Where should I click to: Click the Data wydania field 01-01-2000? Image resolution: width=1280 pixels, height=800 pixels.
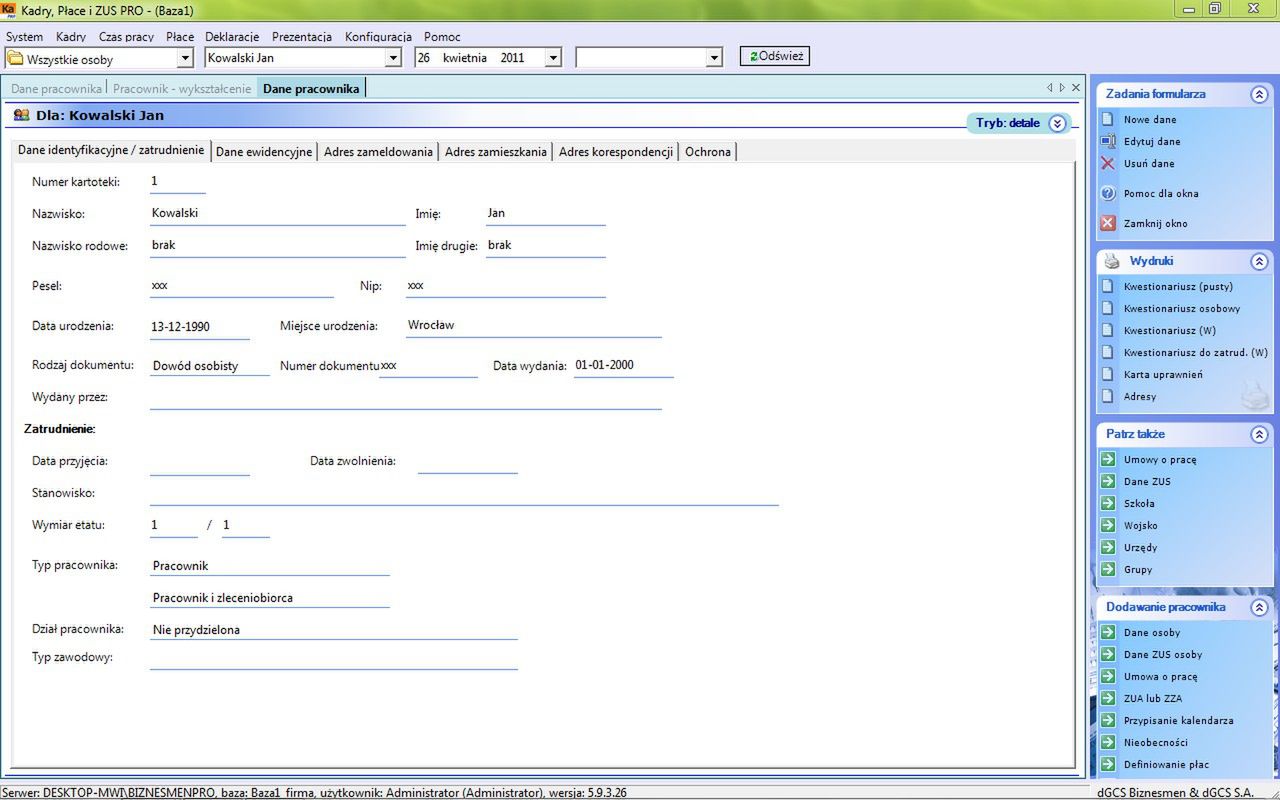click(x=623, y=365)
